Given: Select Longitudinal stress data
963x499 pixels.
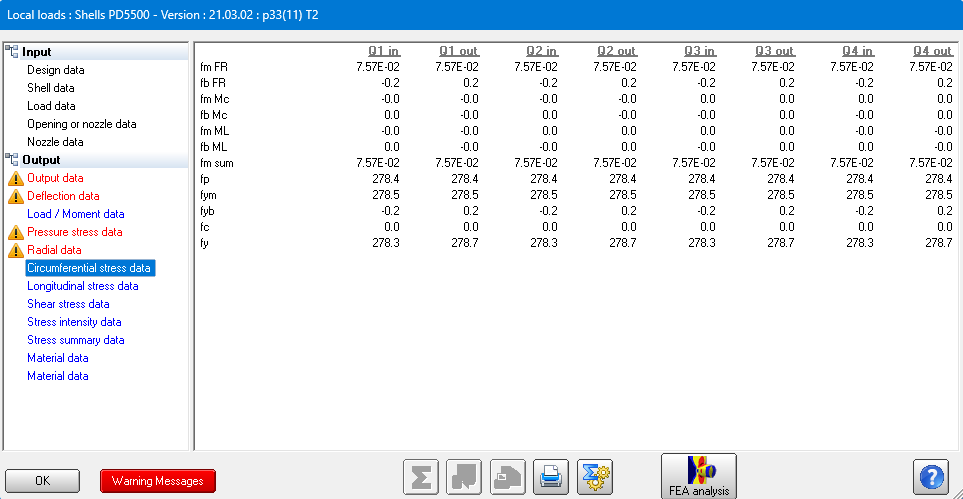Looking at the screenshot, I should click(83, 286).
